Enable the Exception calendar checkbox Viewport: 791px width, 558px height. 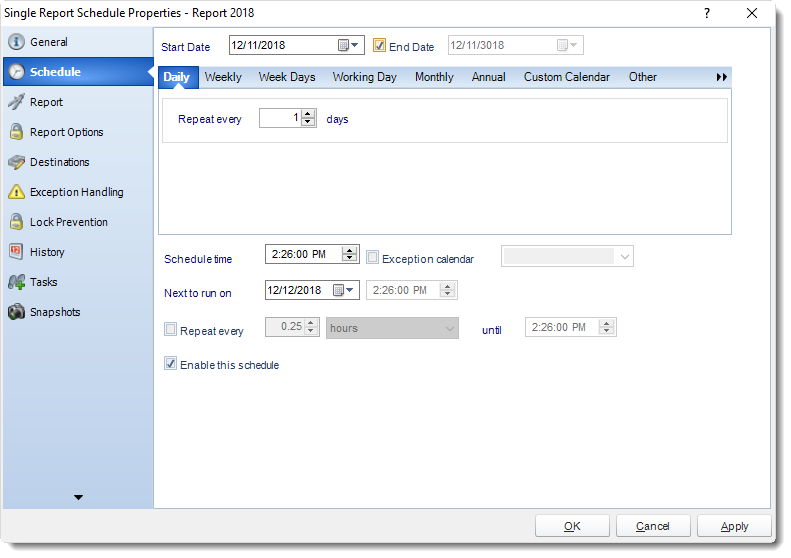pyautogui.click(x=372, y=257)
